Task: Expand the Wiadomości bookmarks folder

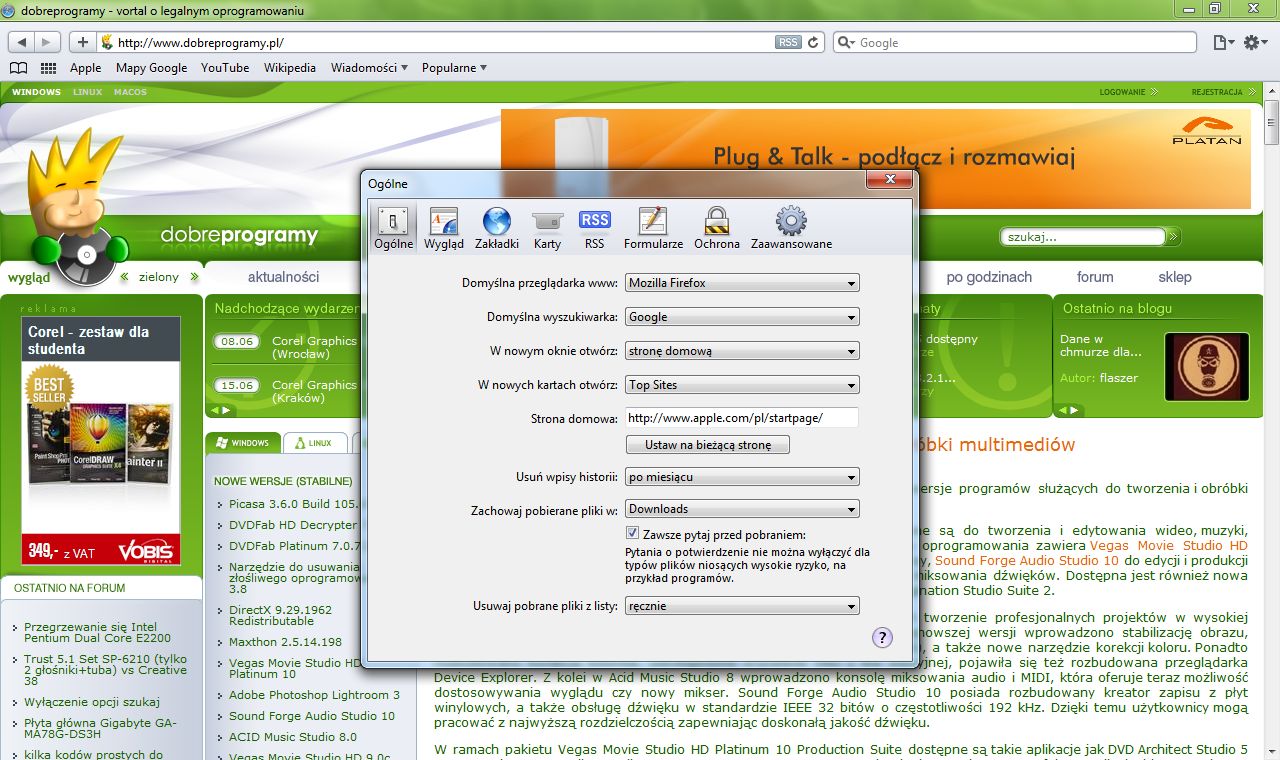Action: tap(369, 68)
